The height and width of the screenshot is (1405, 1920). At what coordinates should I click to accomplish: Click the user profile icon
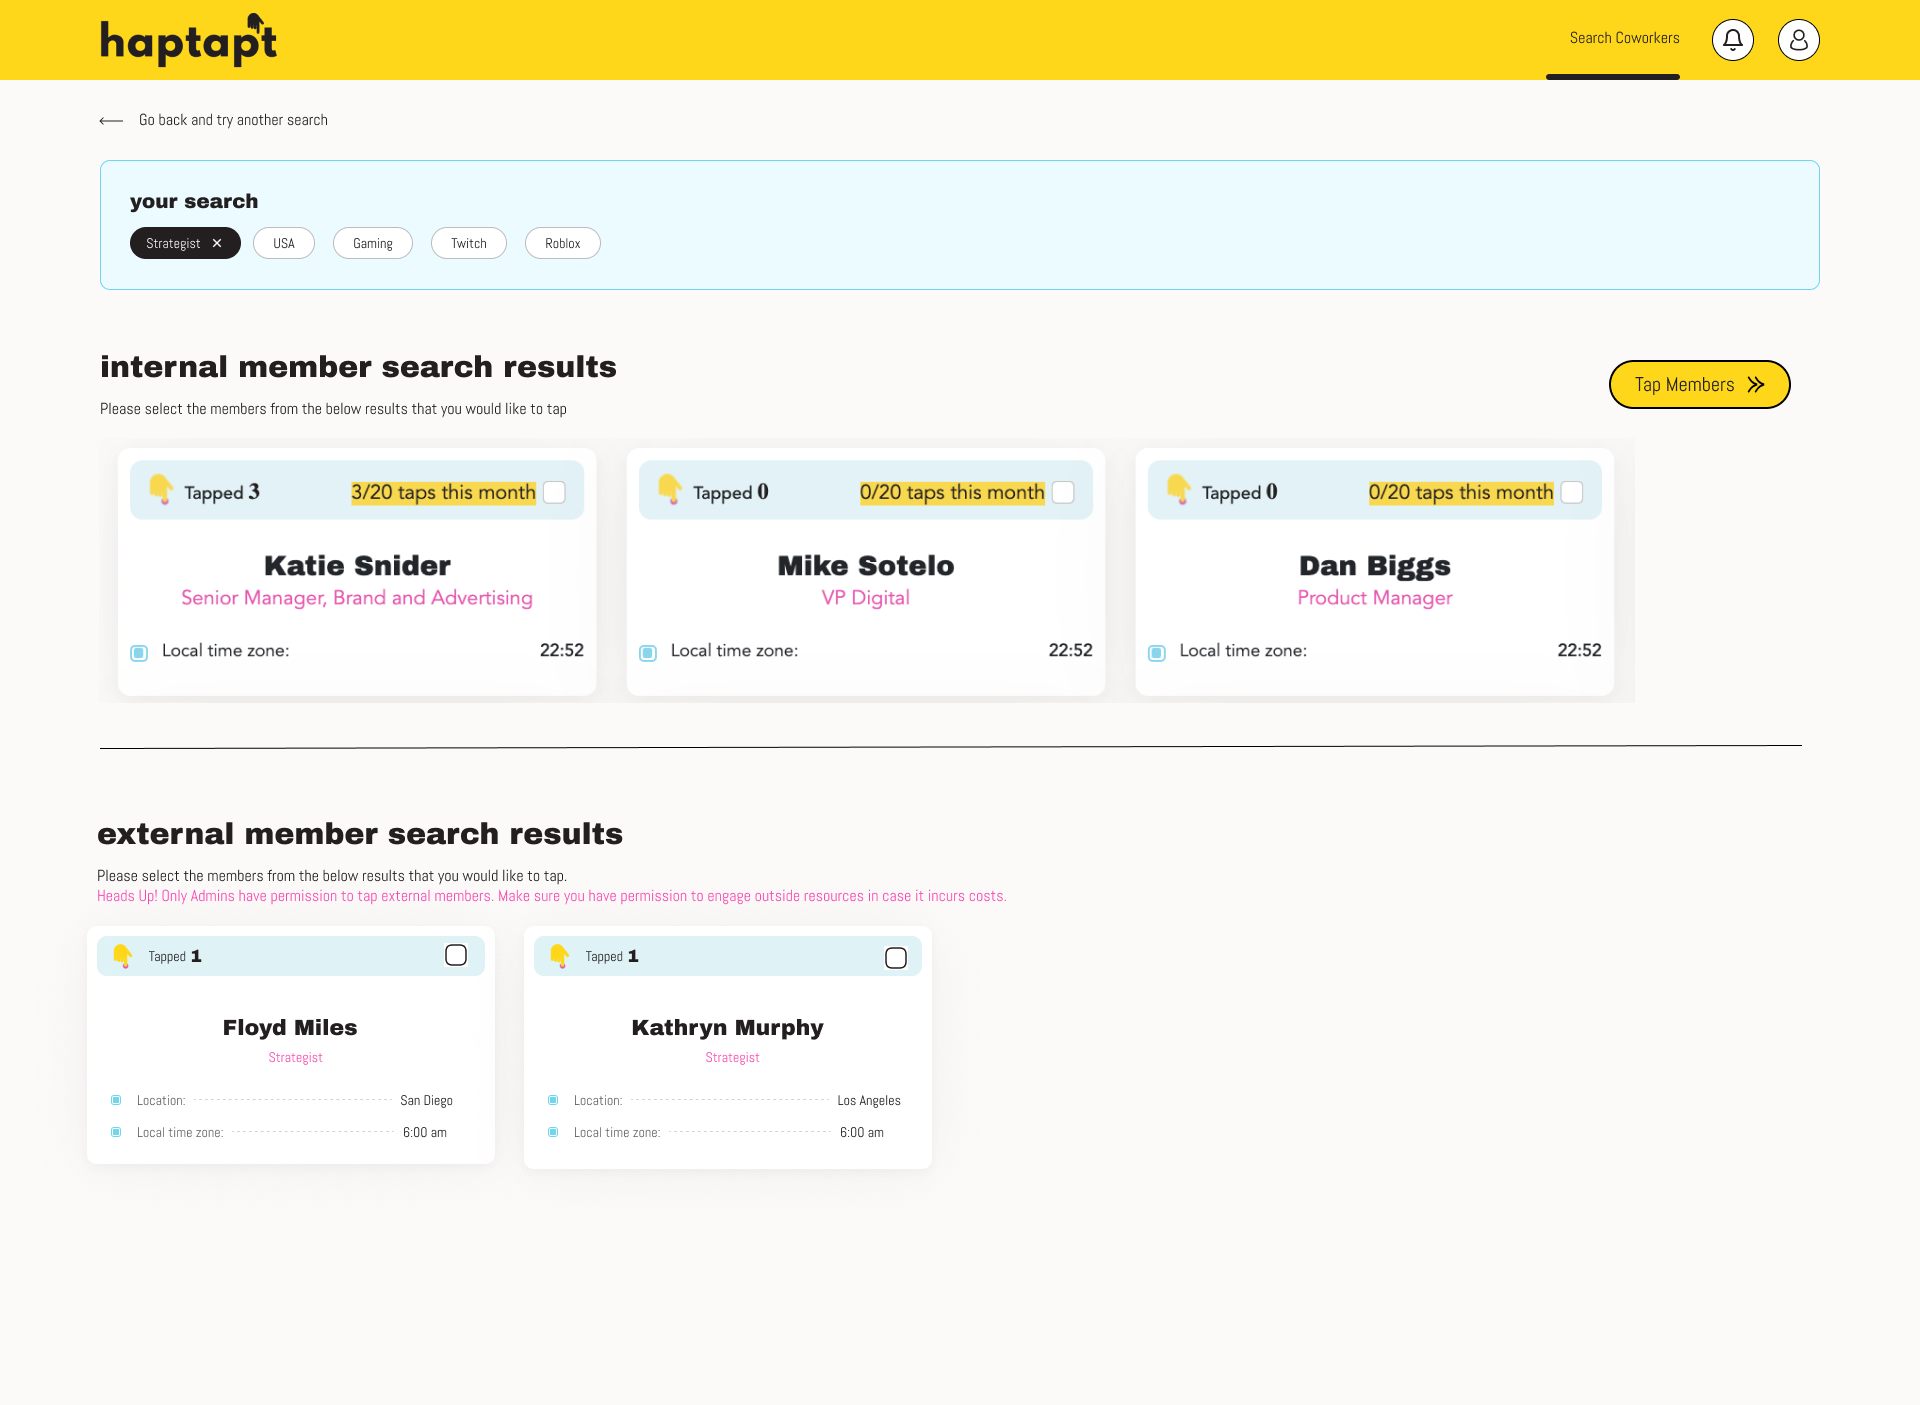1799,39
